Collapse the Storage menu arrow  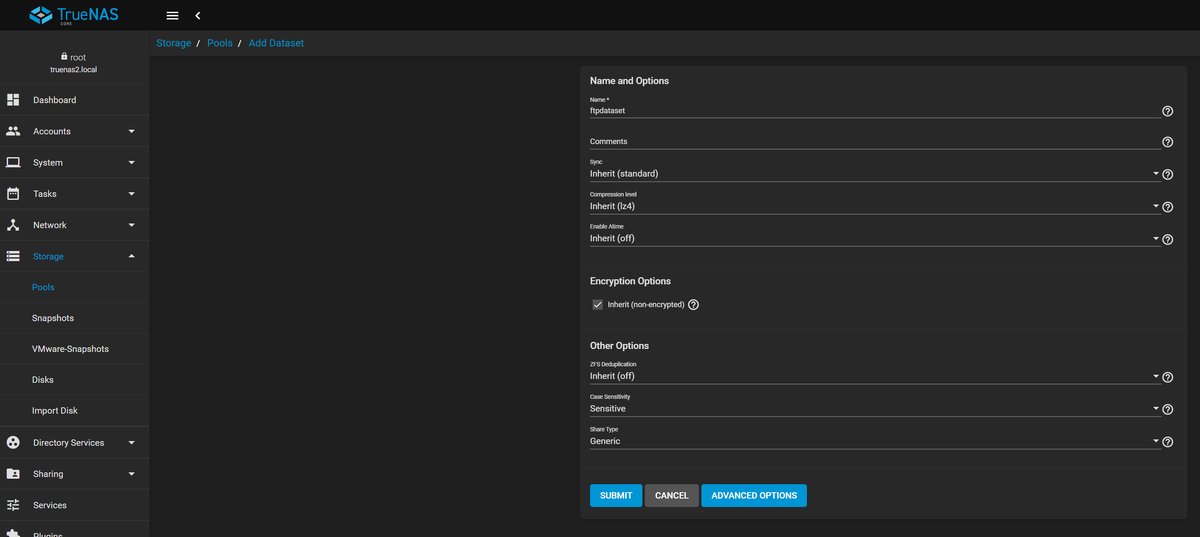point(131,256)
